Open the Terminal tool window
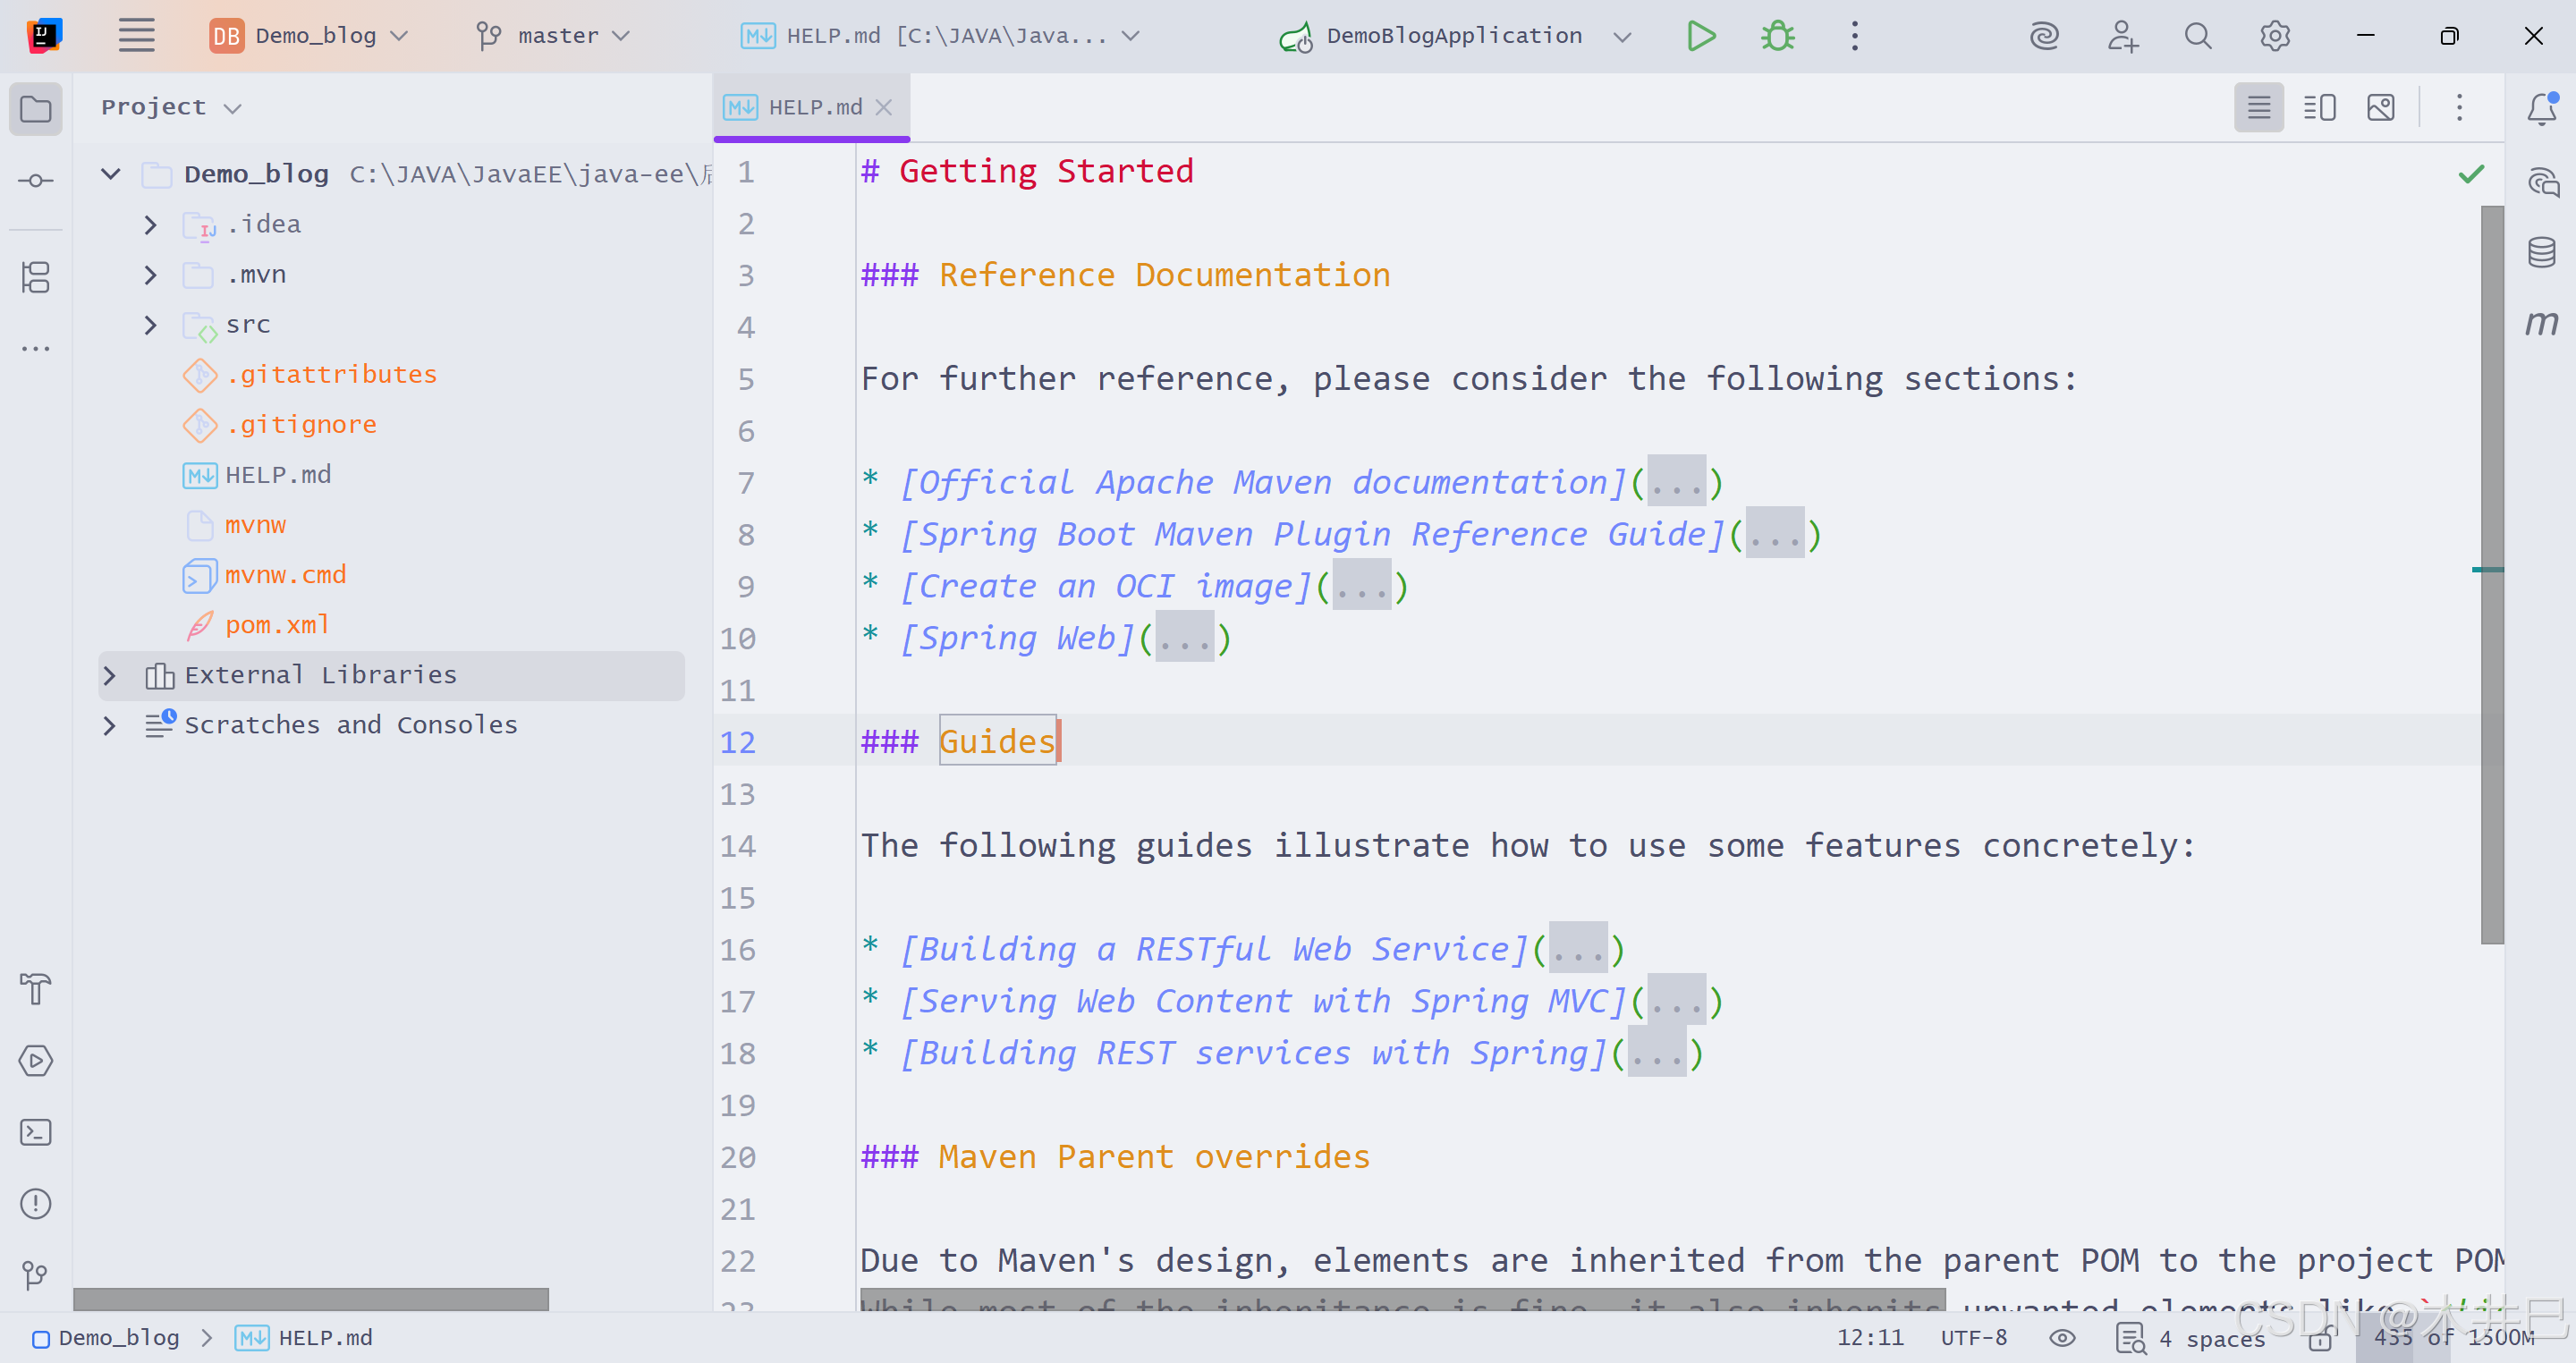Image resolution: width=2576 pixels, height=1363 pixels. (x=36, y=1132)
